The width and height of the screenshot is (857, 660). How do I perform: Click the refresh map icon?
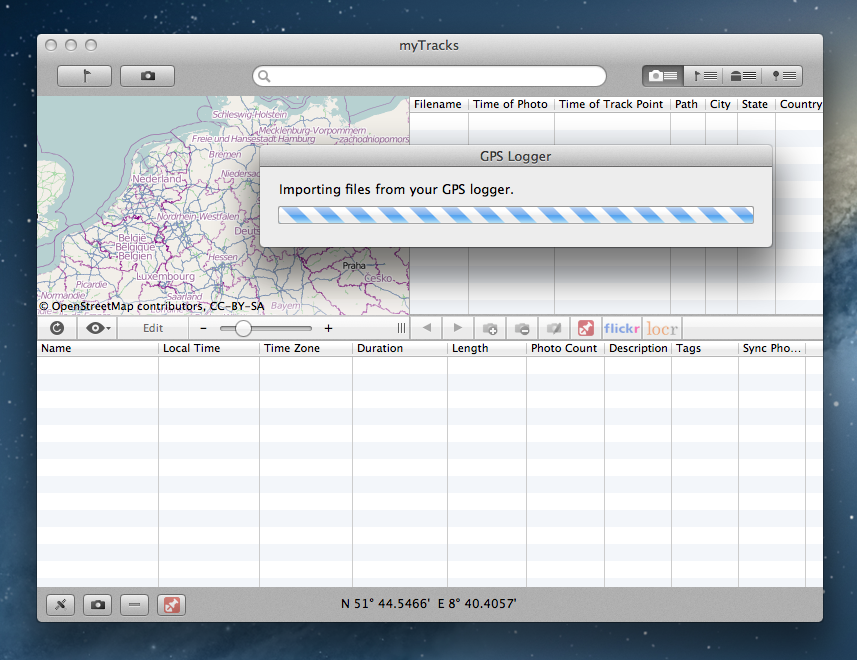pos(57,328)
